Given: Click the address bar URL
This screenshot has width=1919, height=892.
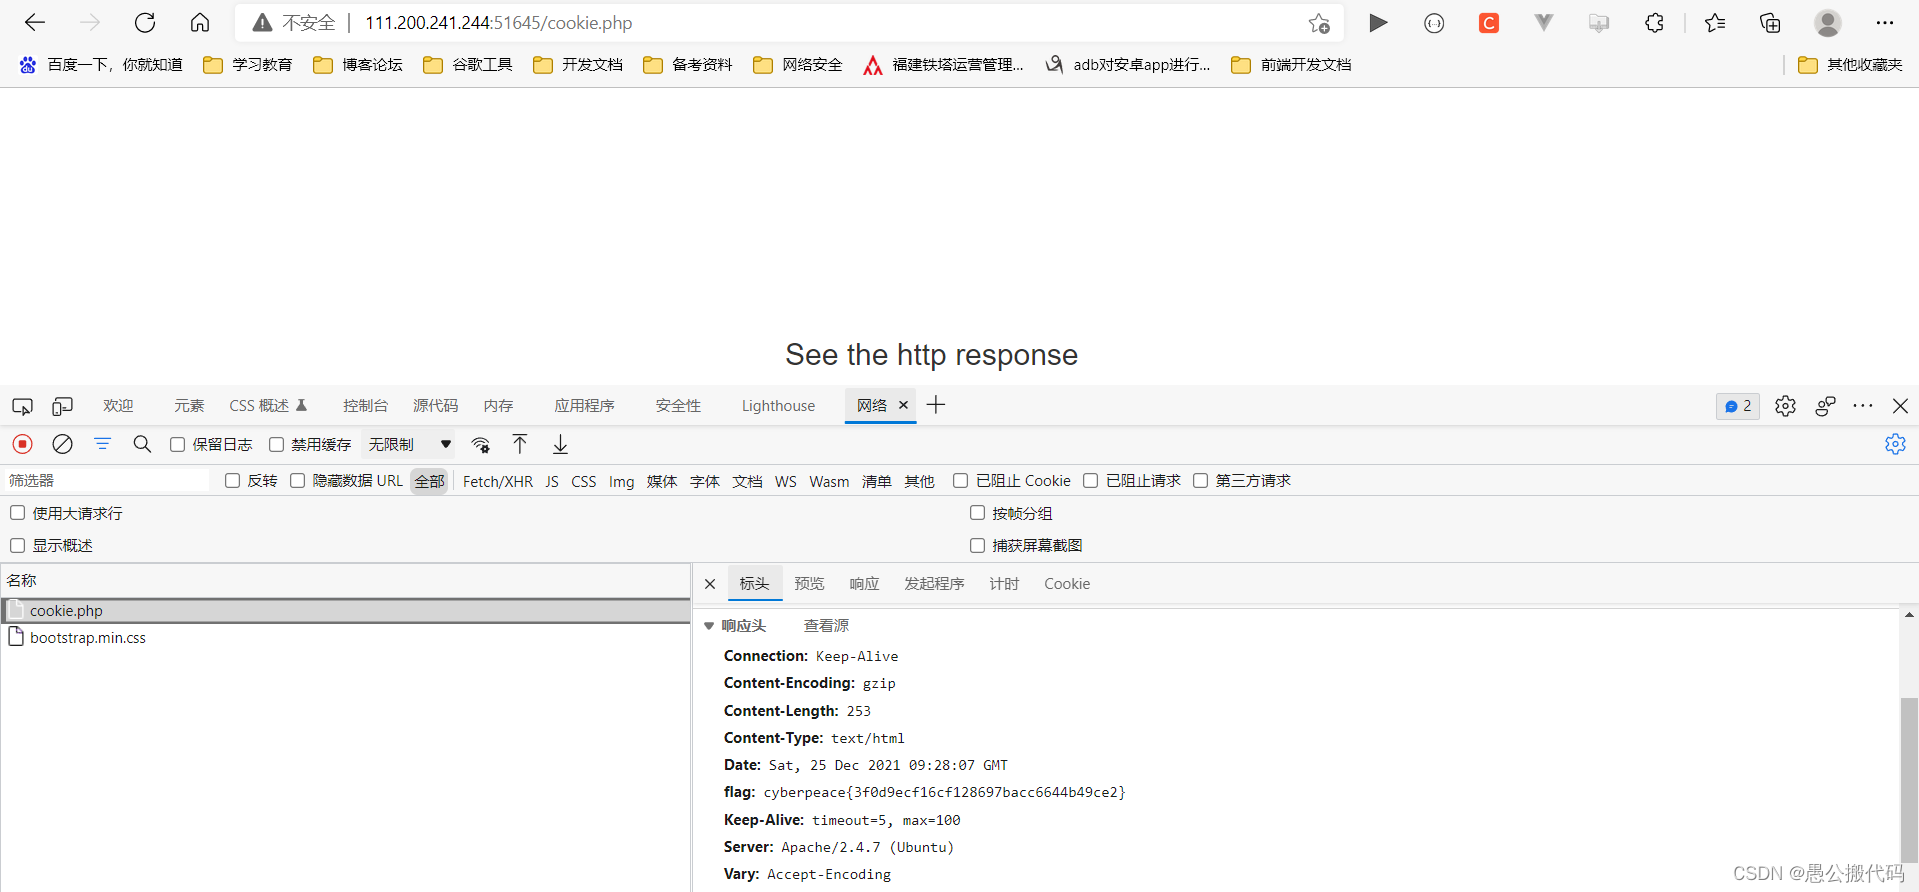Looking at the screenshot, I should coord(498,23).
